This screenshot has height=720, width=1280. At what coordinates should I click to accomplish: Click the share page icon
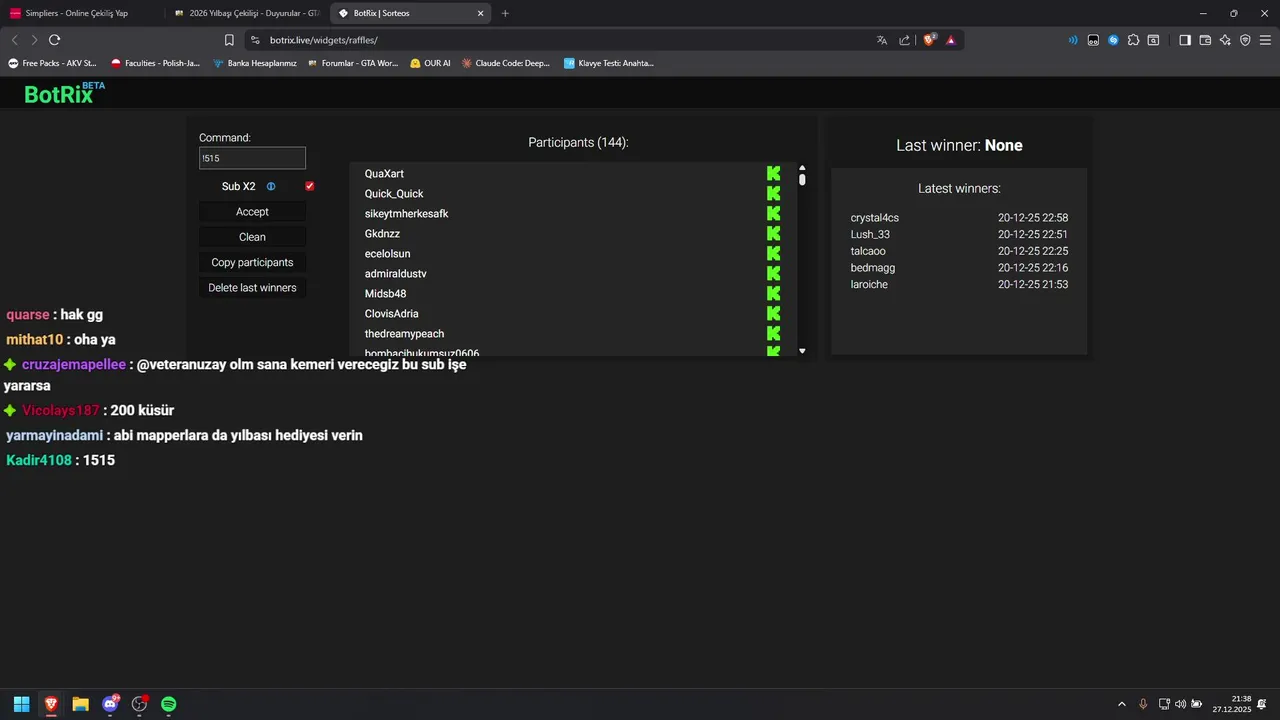pos(905,40)
